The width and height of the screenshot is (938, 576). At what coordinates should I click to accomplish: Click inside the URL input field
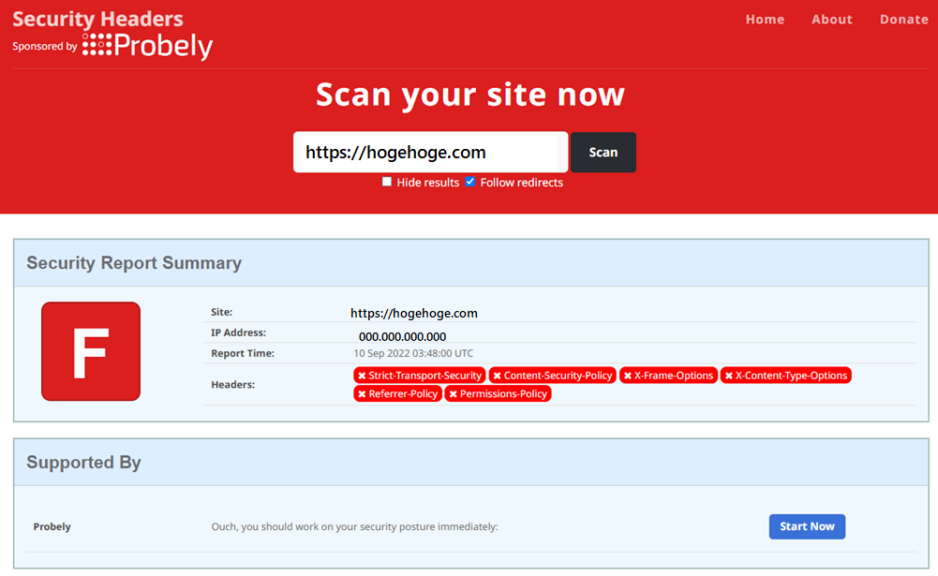point(430,152)
